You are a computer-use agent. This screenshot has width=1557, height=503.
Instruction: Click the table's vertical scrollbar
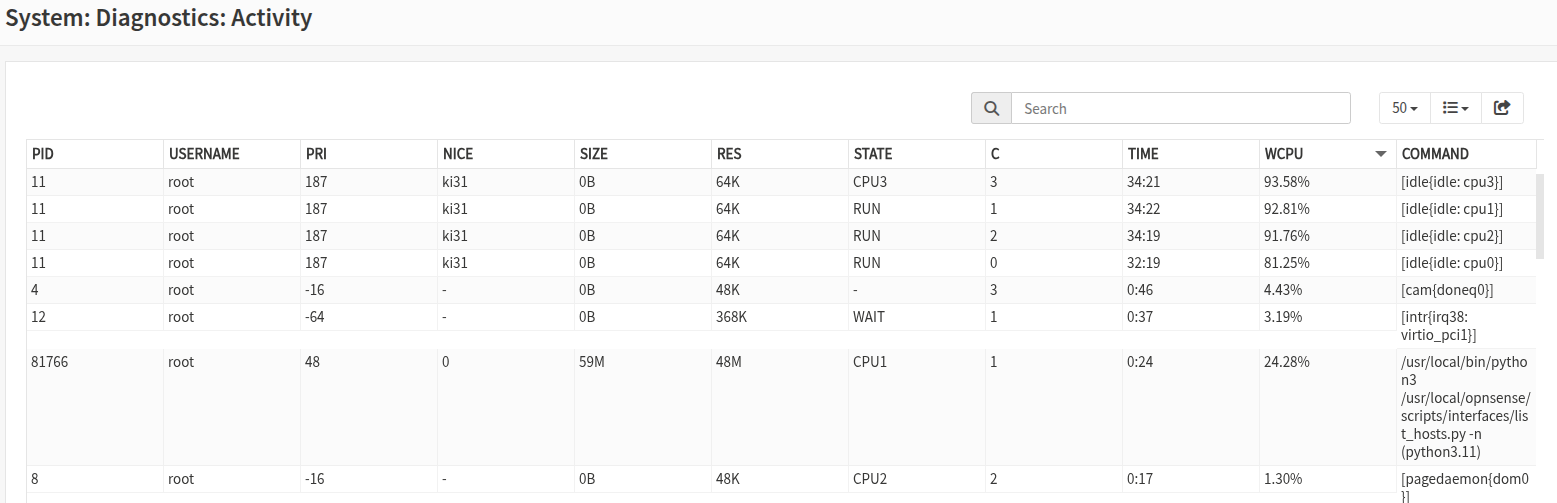pos(1540,213)
